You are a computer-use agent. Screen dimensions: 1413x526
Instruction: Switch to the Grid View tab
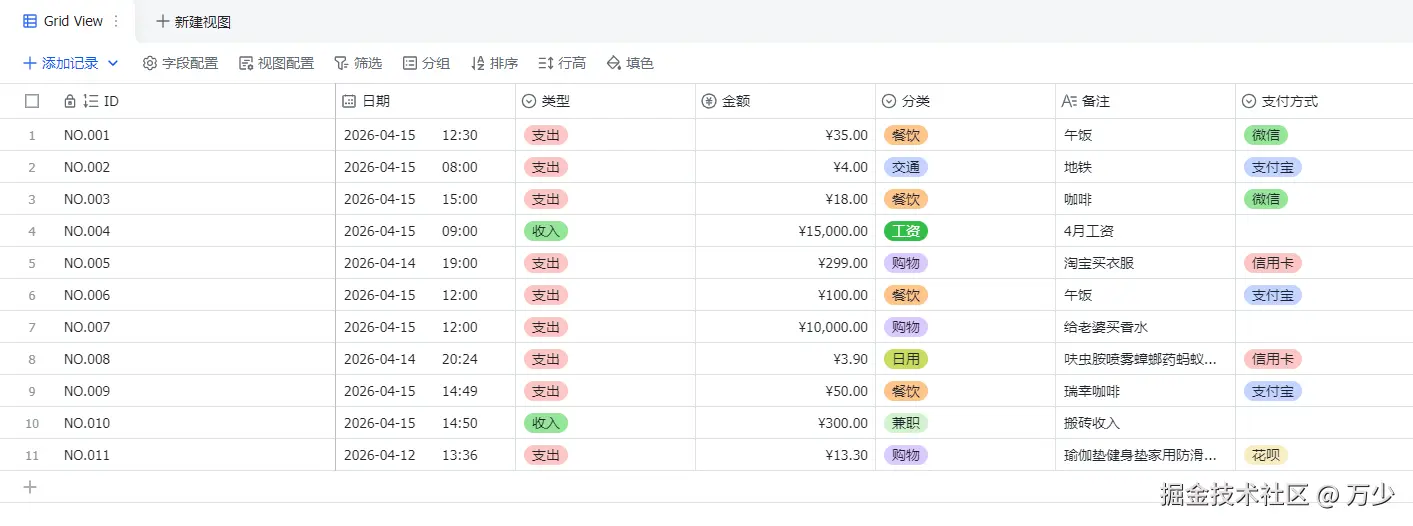pyautogui.click(x=73, y=21)
